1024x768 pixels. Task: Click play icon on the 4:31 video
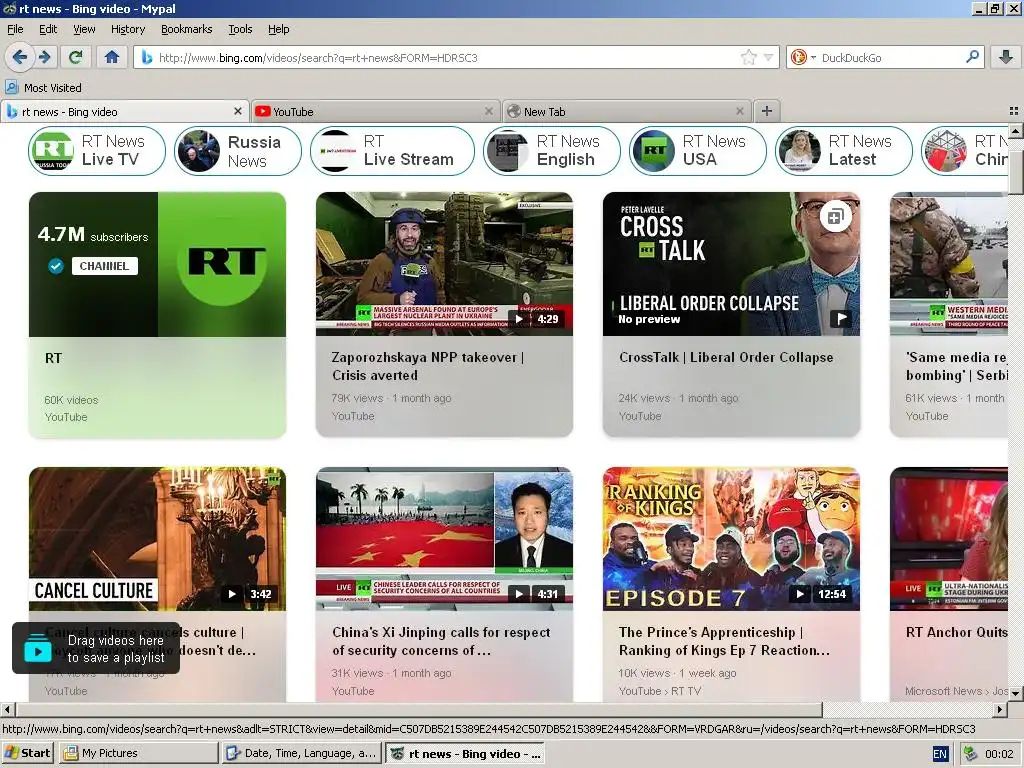coord(519,594)
